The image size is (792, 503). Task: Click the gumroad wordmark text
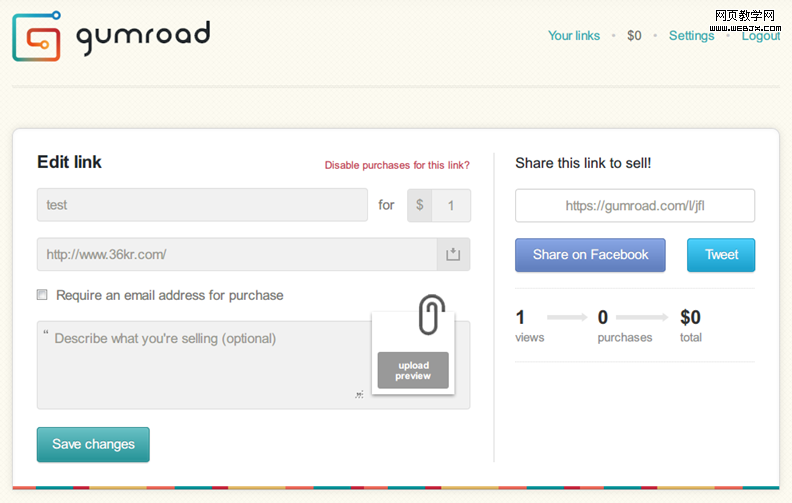tap(143, 36)
